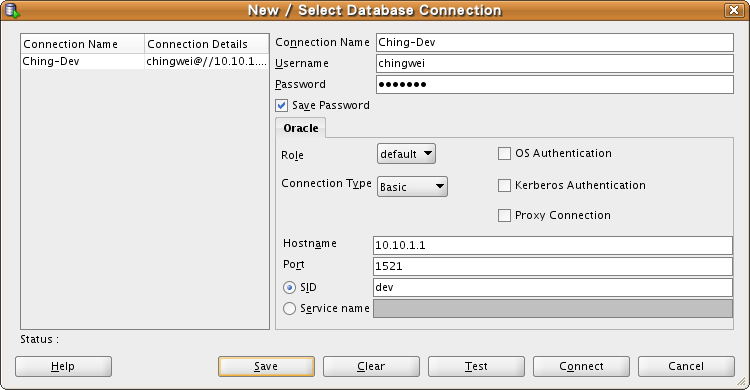Click the Test button

(476, 367)
